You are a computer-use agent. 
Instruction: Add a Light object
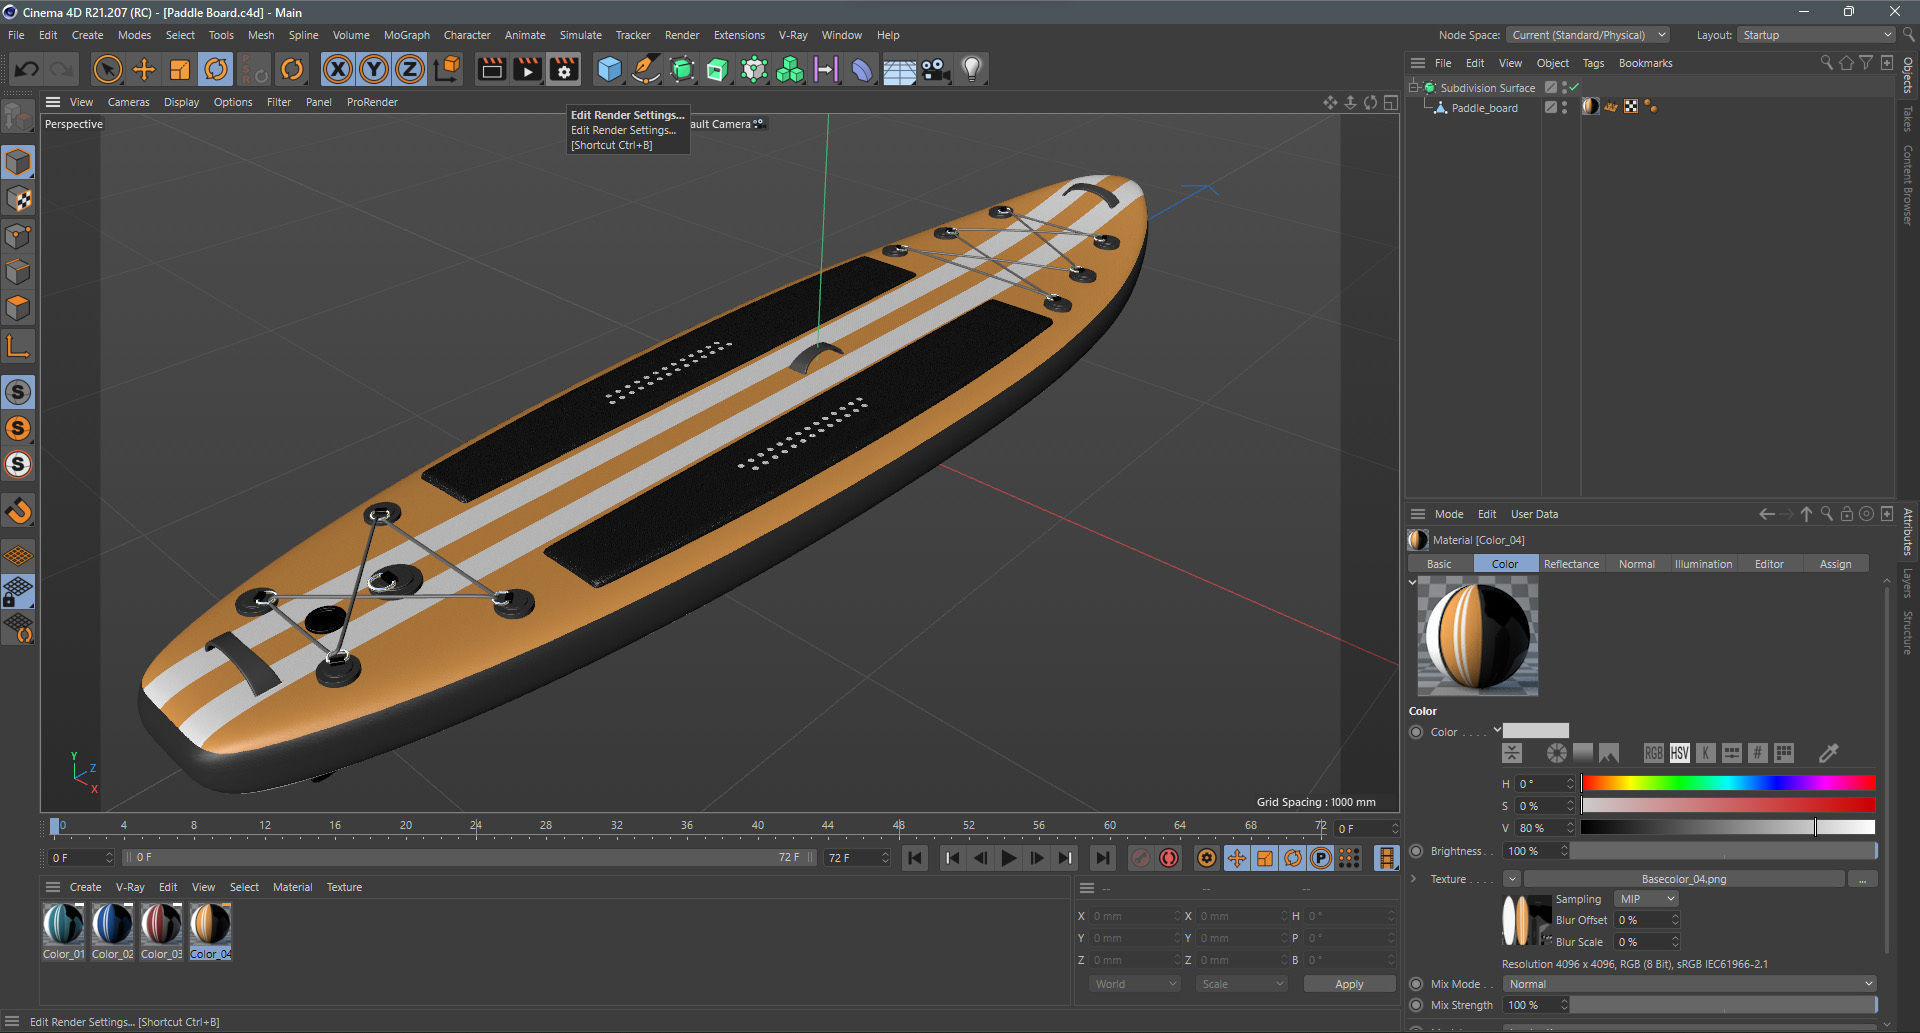971,69
